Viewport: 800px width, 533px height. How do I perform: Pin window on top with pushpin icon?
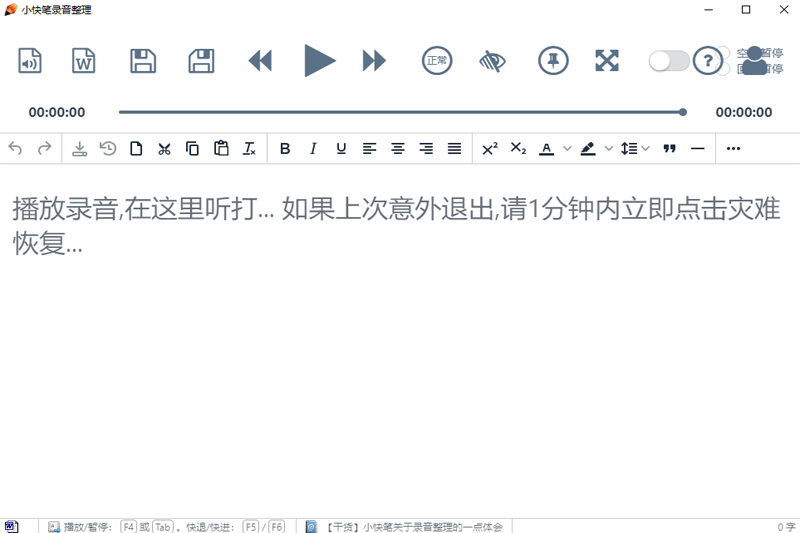pos(553,61)
